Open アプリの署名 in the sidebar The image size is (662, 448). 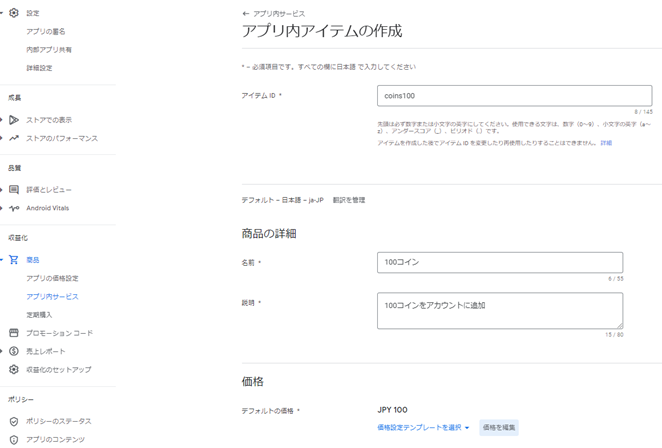[46, 32]
